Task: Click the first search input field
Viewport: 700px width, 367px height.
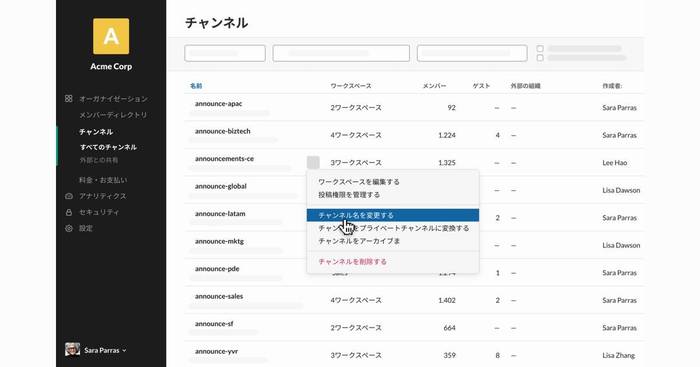Action: point(225,53)
